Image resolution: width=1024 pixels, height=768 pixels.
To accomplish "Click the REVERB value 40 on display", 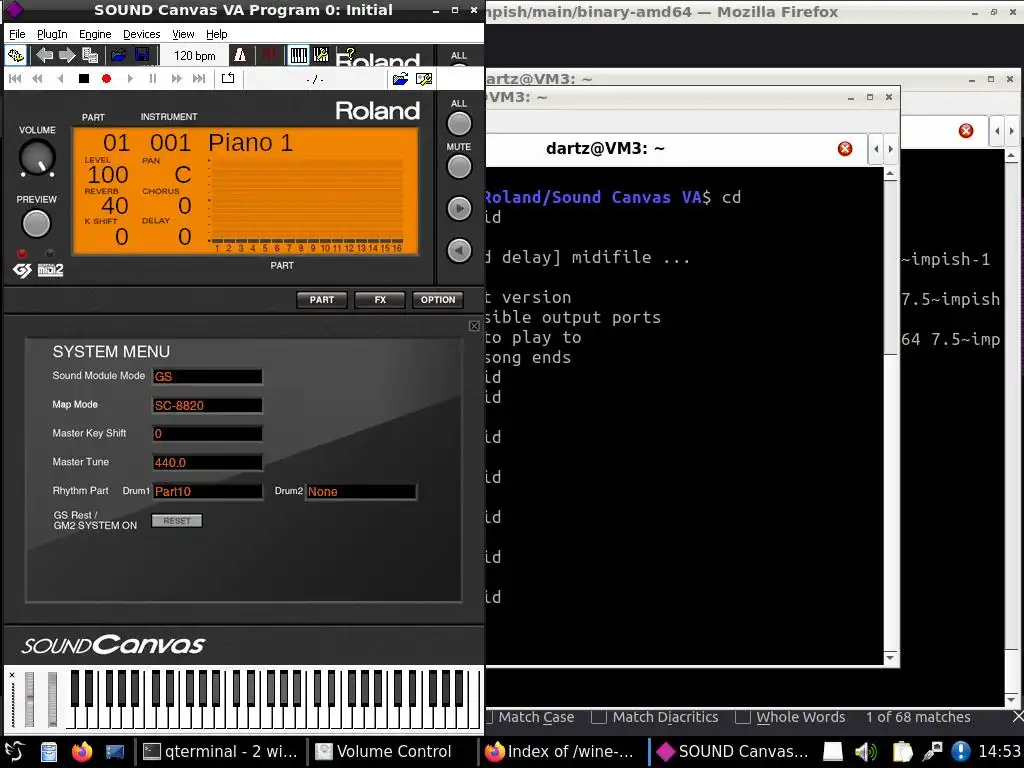I will coord(115,206).
